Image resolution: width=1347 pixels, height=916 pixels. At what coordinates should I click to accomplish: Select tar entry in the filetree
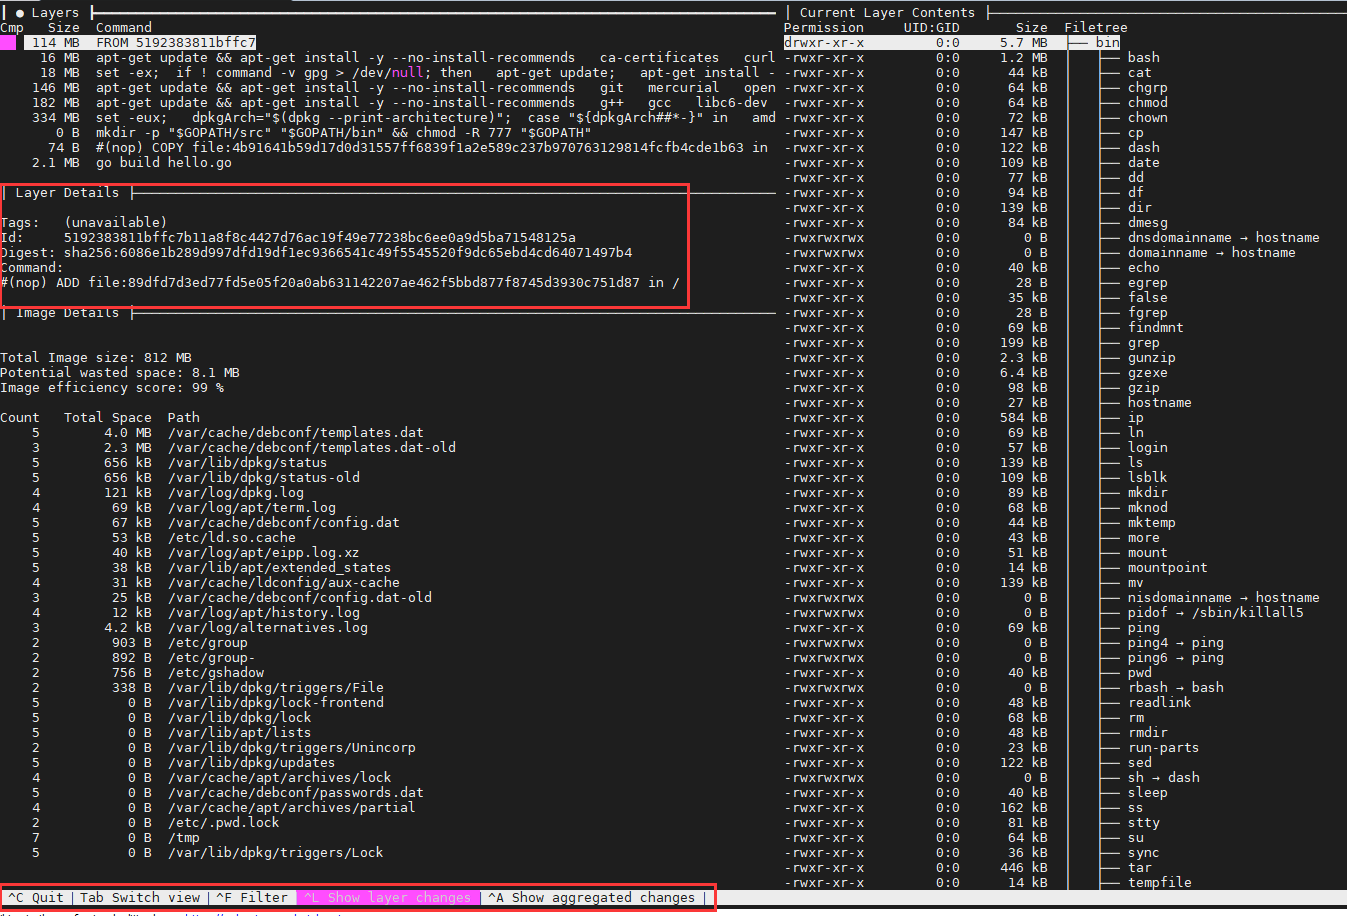coord(1140,868)
